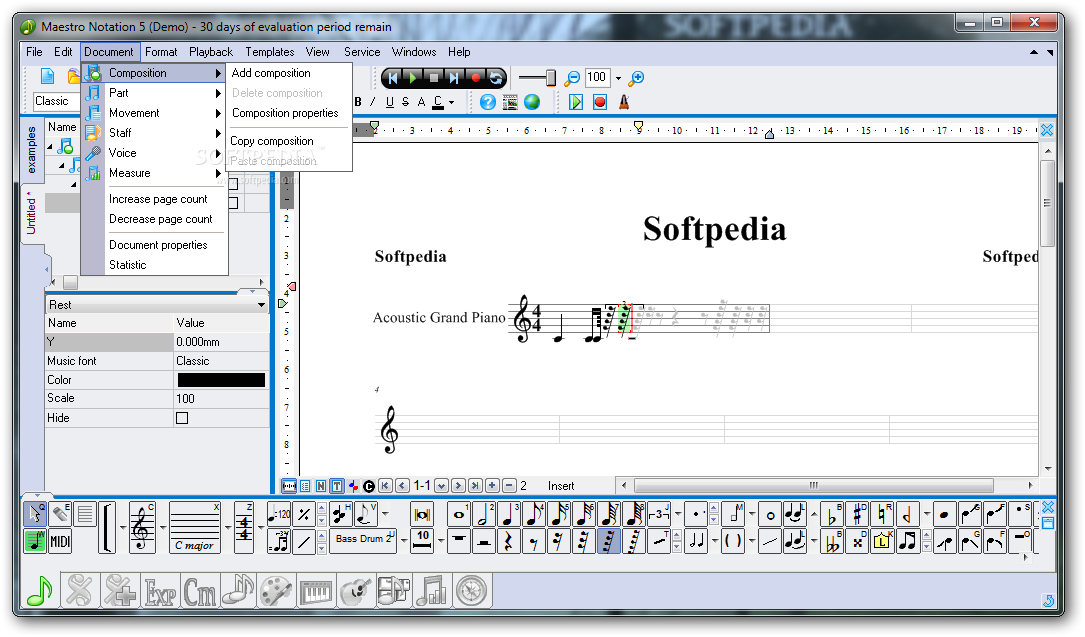The height and width of the screenshot is (637, 1085).
Task: Open the Playback menu
Action: (x=211, y=52)
